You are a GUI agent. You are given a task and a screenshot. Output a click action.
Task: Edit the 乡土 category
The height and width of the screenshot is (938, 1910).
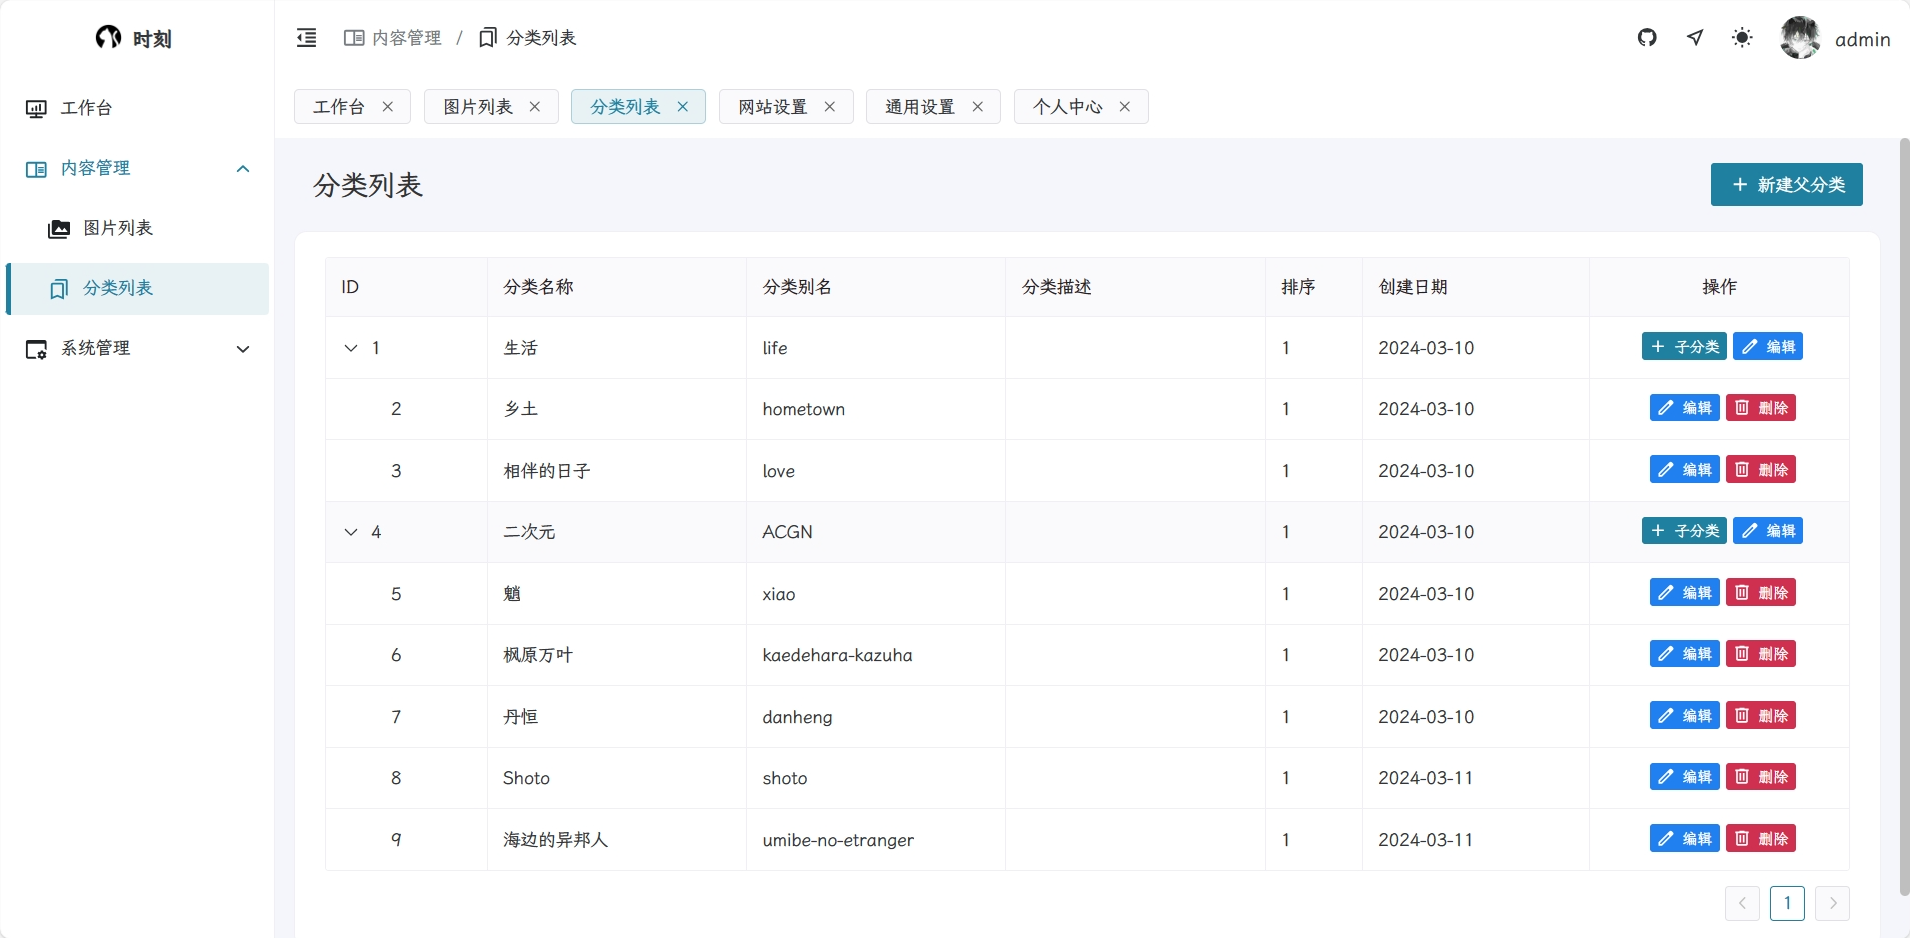pos(1685,408)
